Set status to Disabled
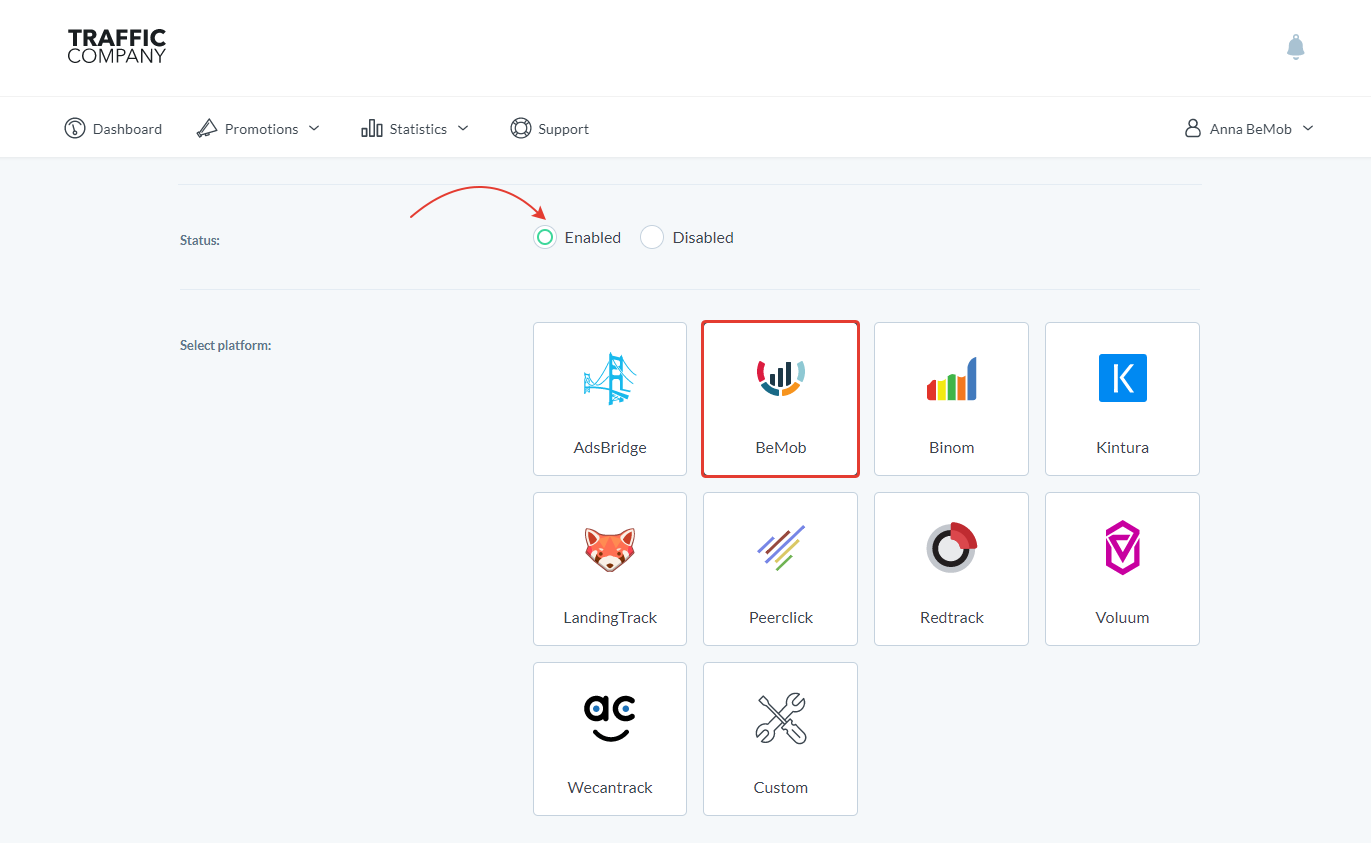The width and height of the screenshot is (1371, 843). pos(652,237)
